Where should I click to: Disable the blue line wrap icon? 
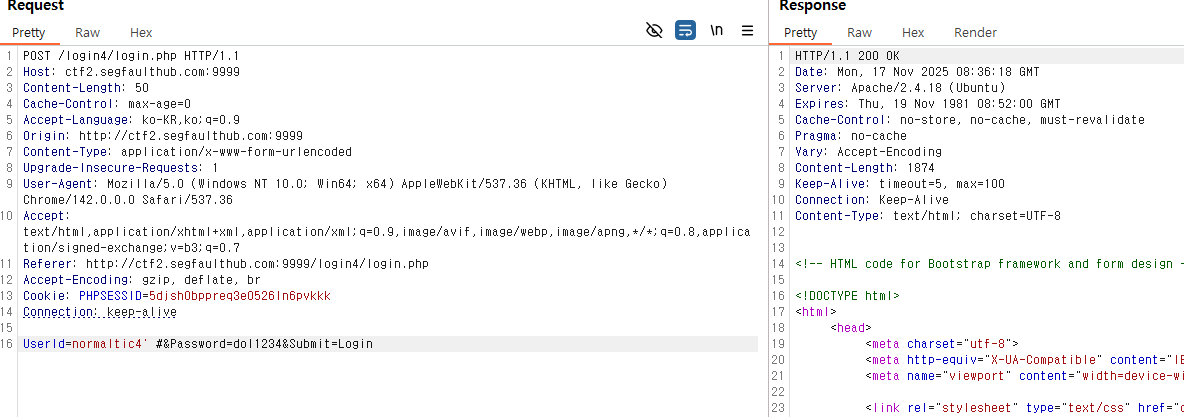tap(685, 31)
